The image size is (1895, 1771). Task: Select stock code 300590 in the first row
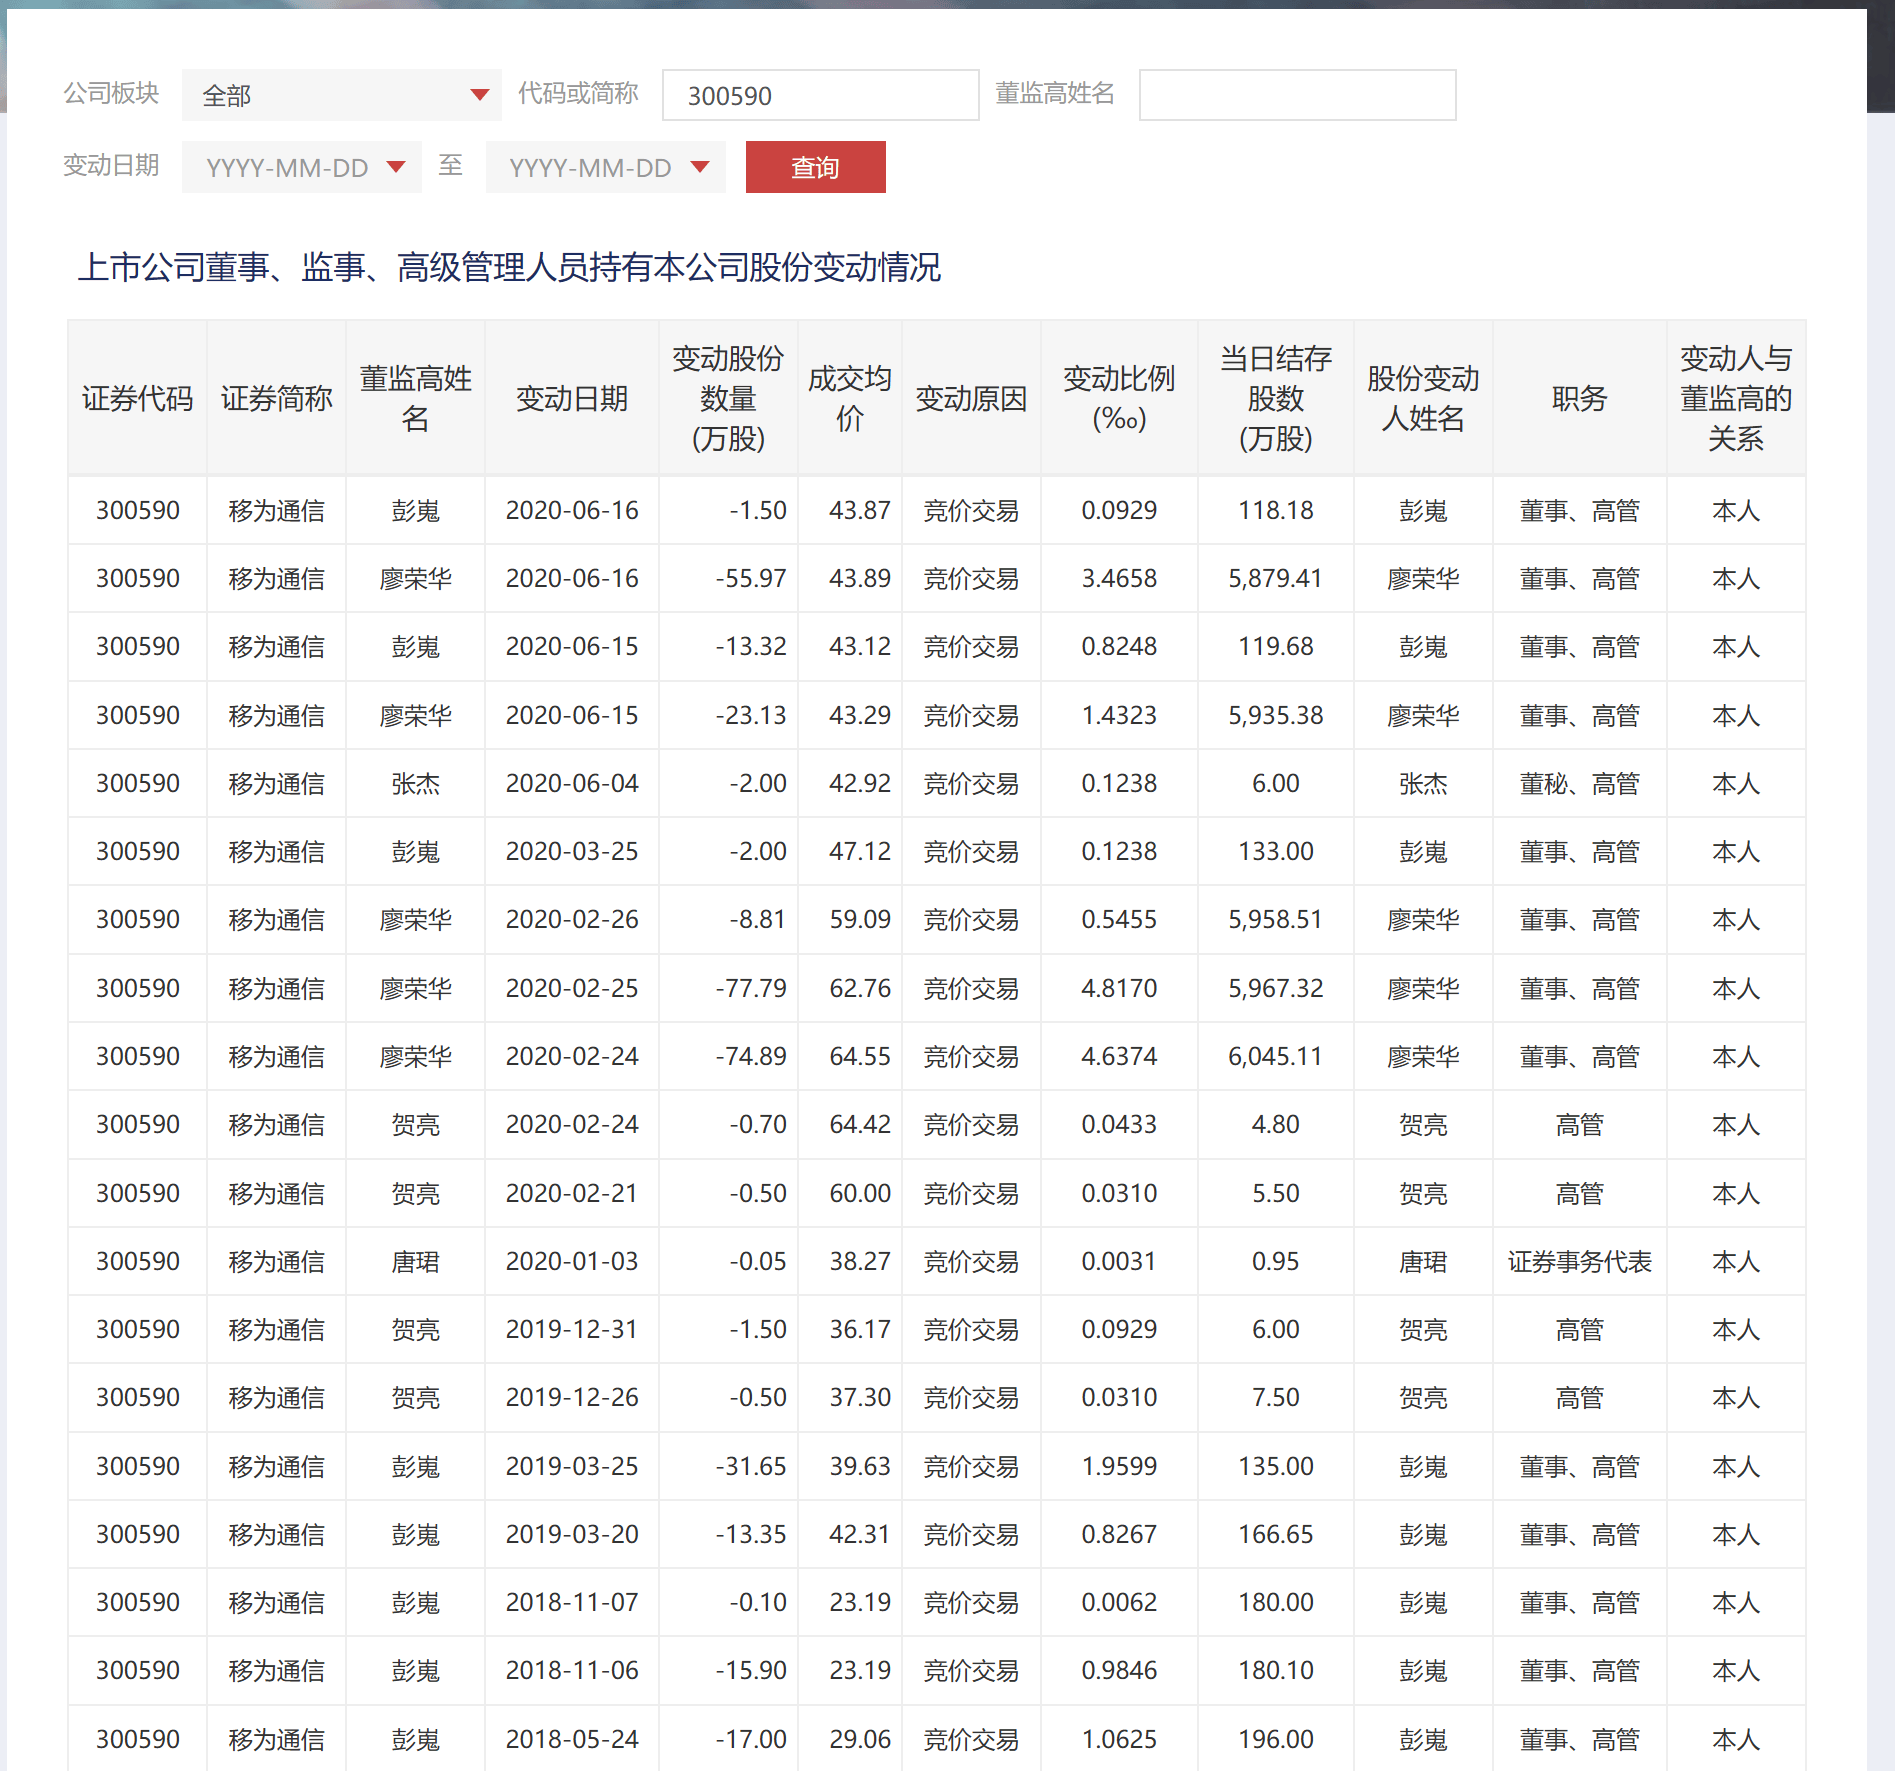pyautogui.click(x=137, y=510)
